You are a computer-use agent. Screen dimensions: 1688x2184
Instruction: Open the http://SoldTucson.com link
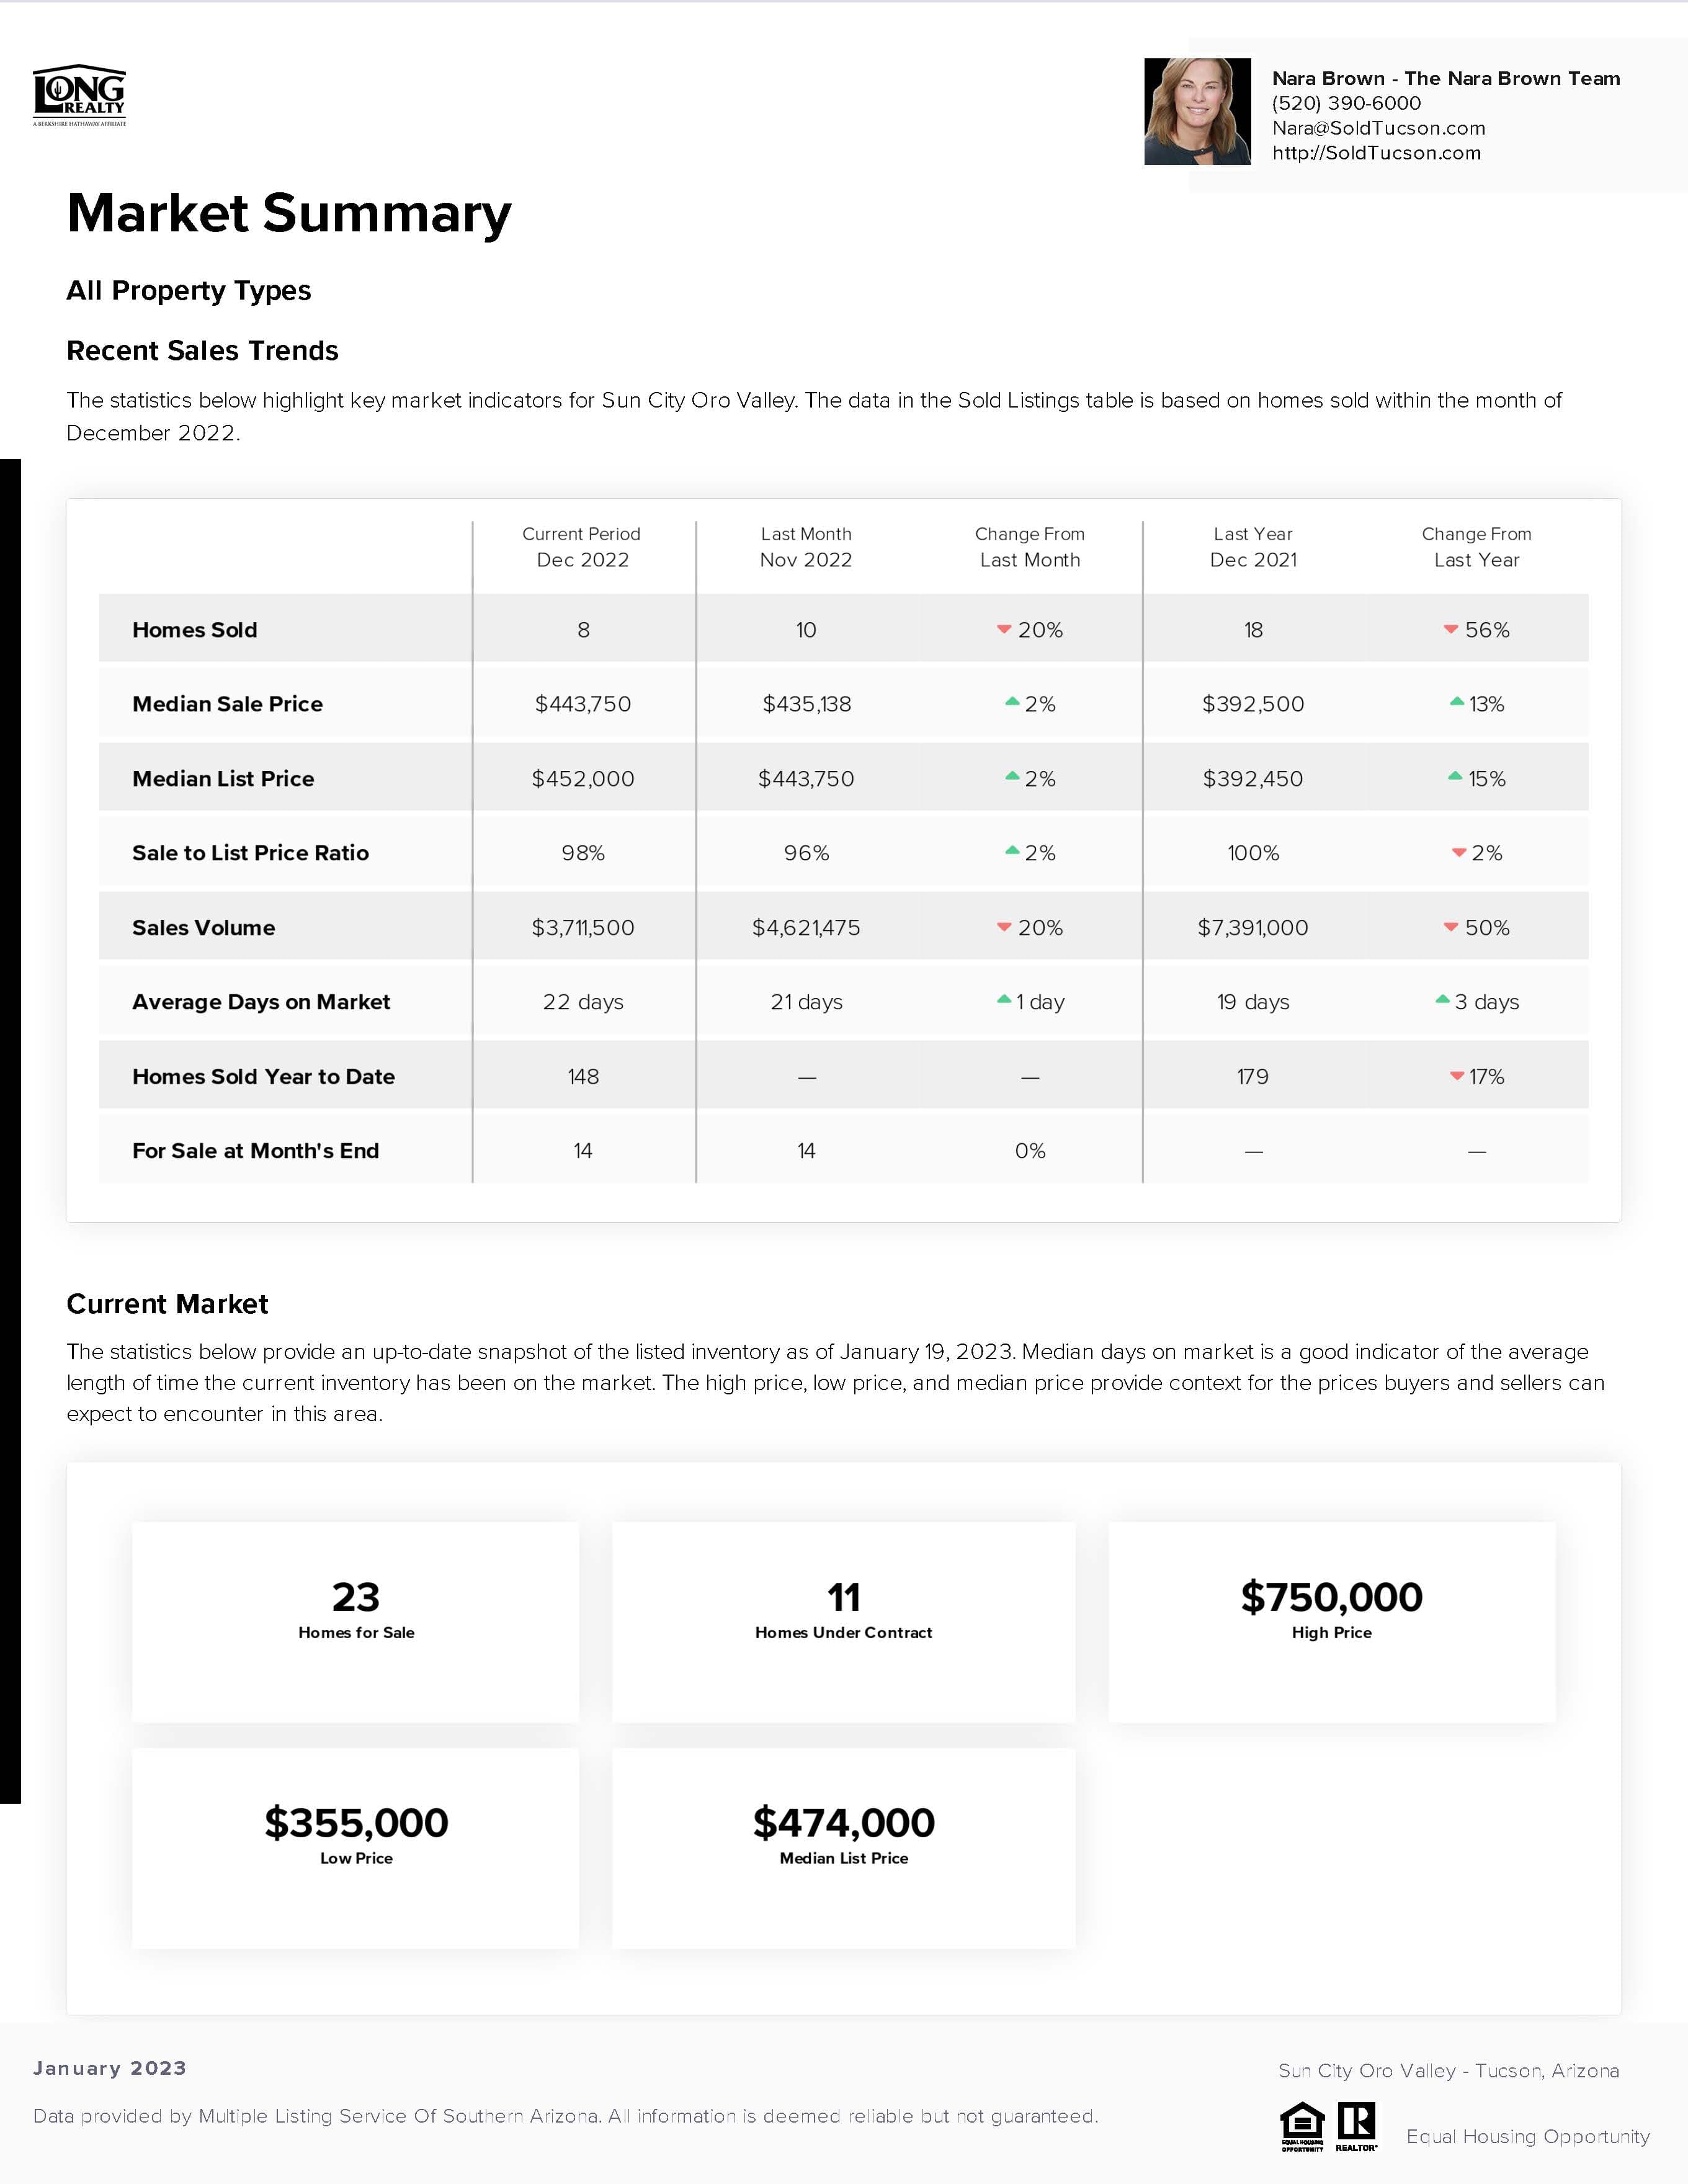1376,153
